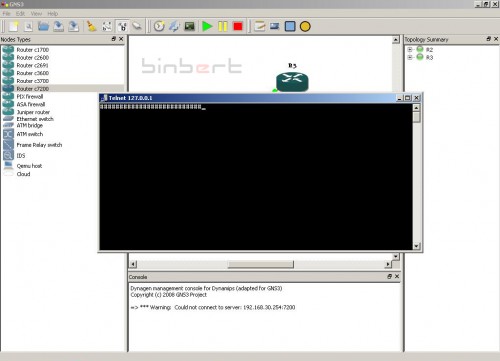Expand the R3 node in Topology Summary
500x361 pixels.
[x=410, y=57]
